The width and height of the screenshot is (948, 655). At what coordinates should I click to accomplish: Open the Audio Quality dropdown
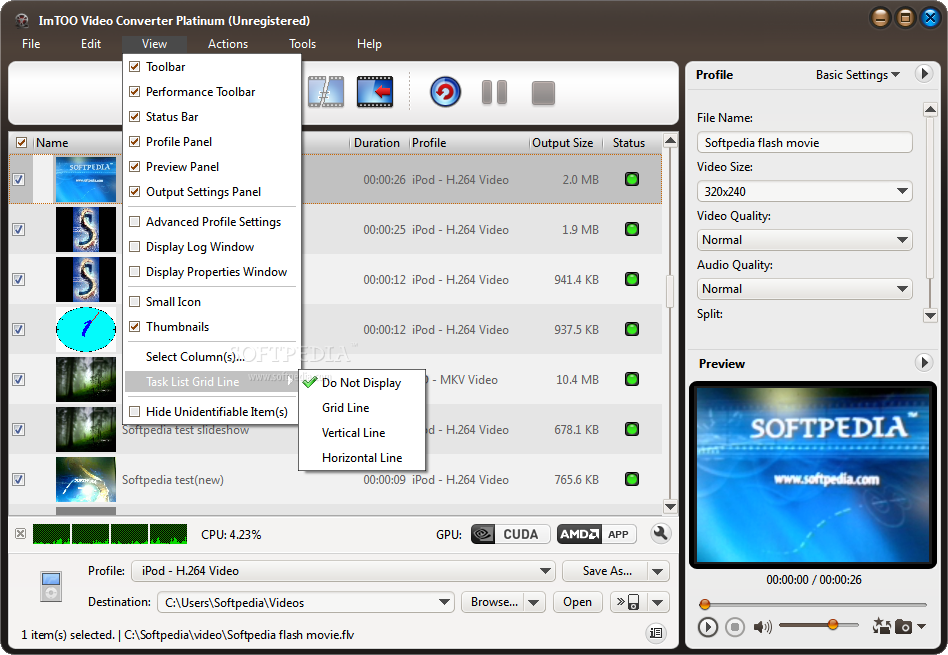click(x=804, y=289)
